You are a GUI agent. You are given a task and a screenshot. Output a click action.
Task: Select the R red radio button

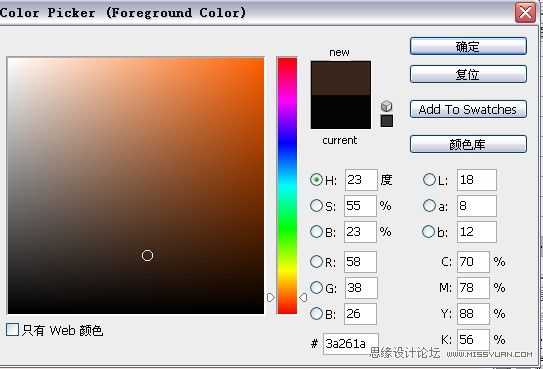(x=317, y=261)
